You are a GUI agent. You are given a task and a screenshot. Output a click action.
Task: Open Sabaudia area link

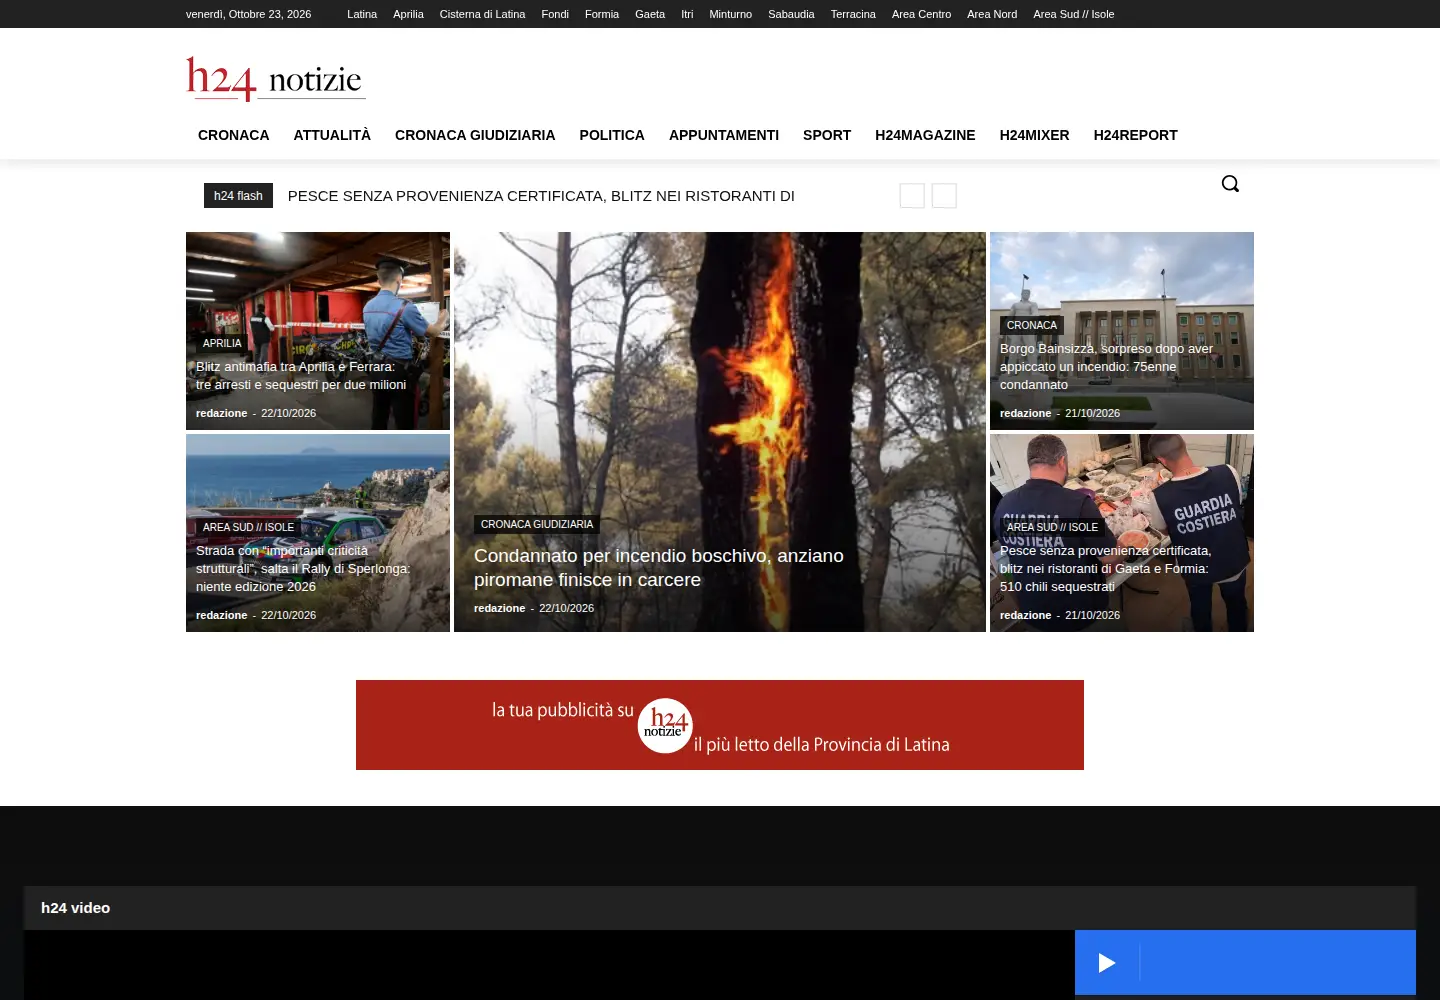pos(791,14)
